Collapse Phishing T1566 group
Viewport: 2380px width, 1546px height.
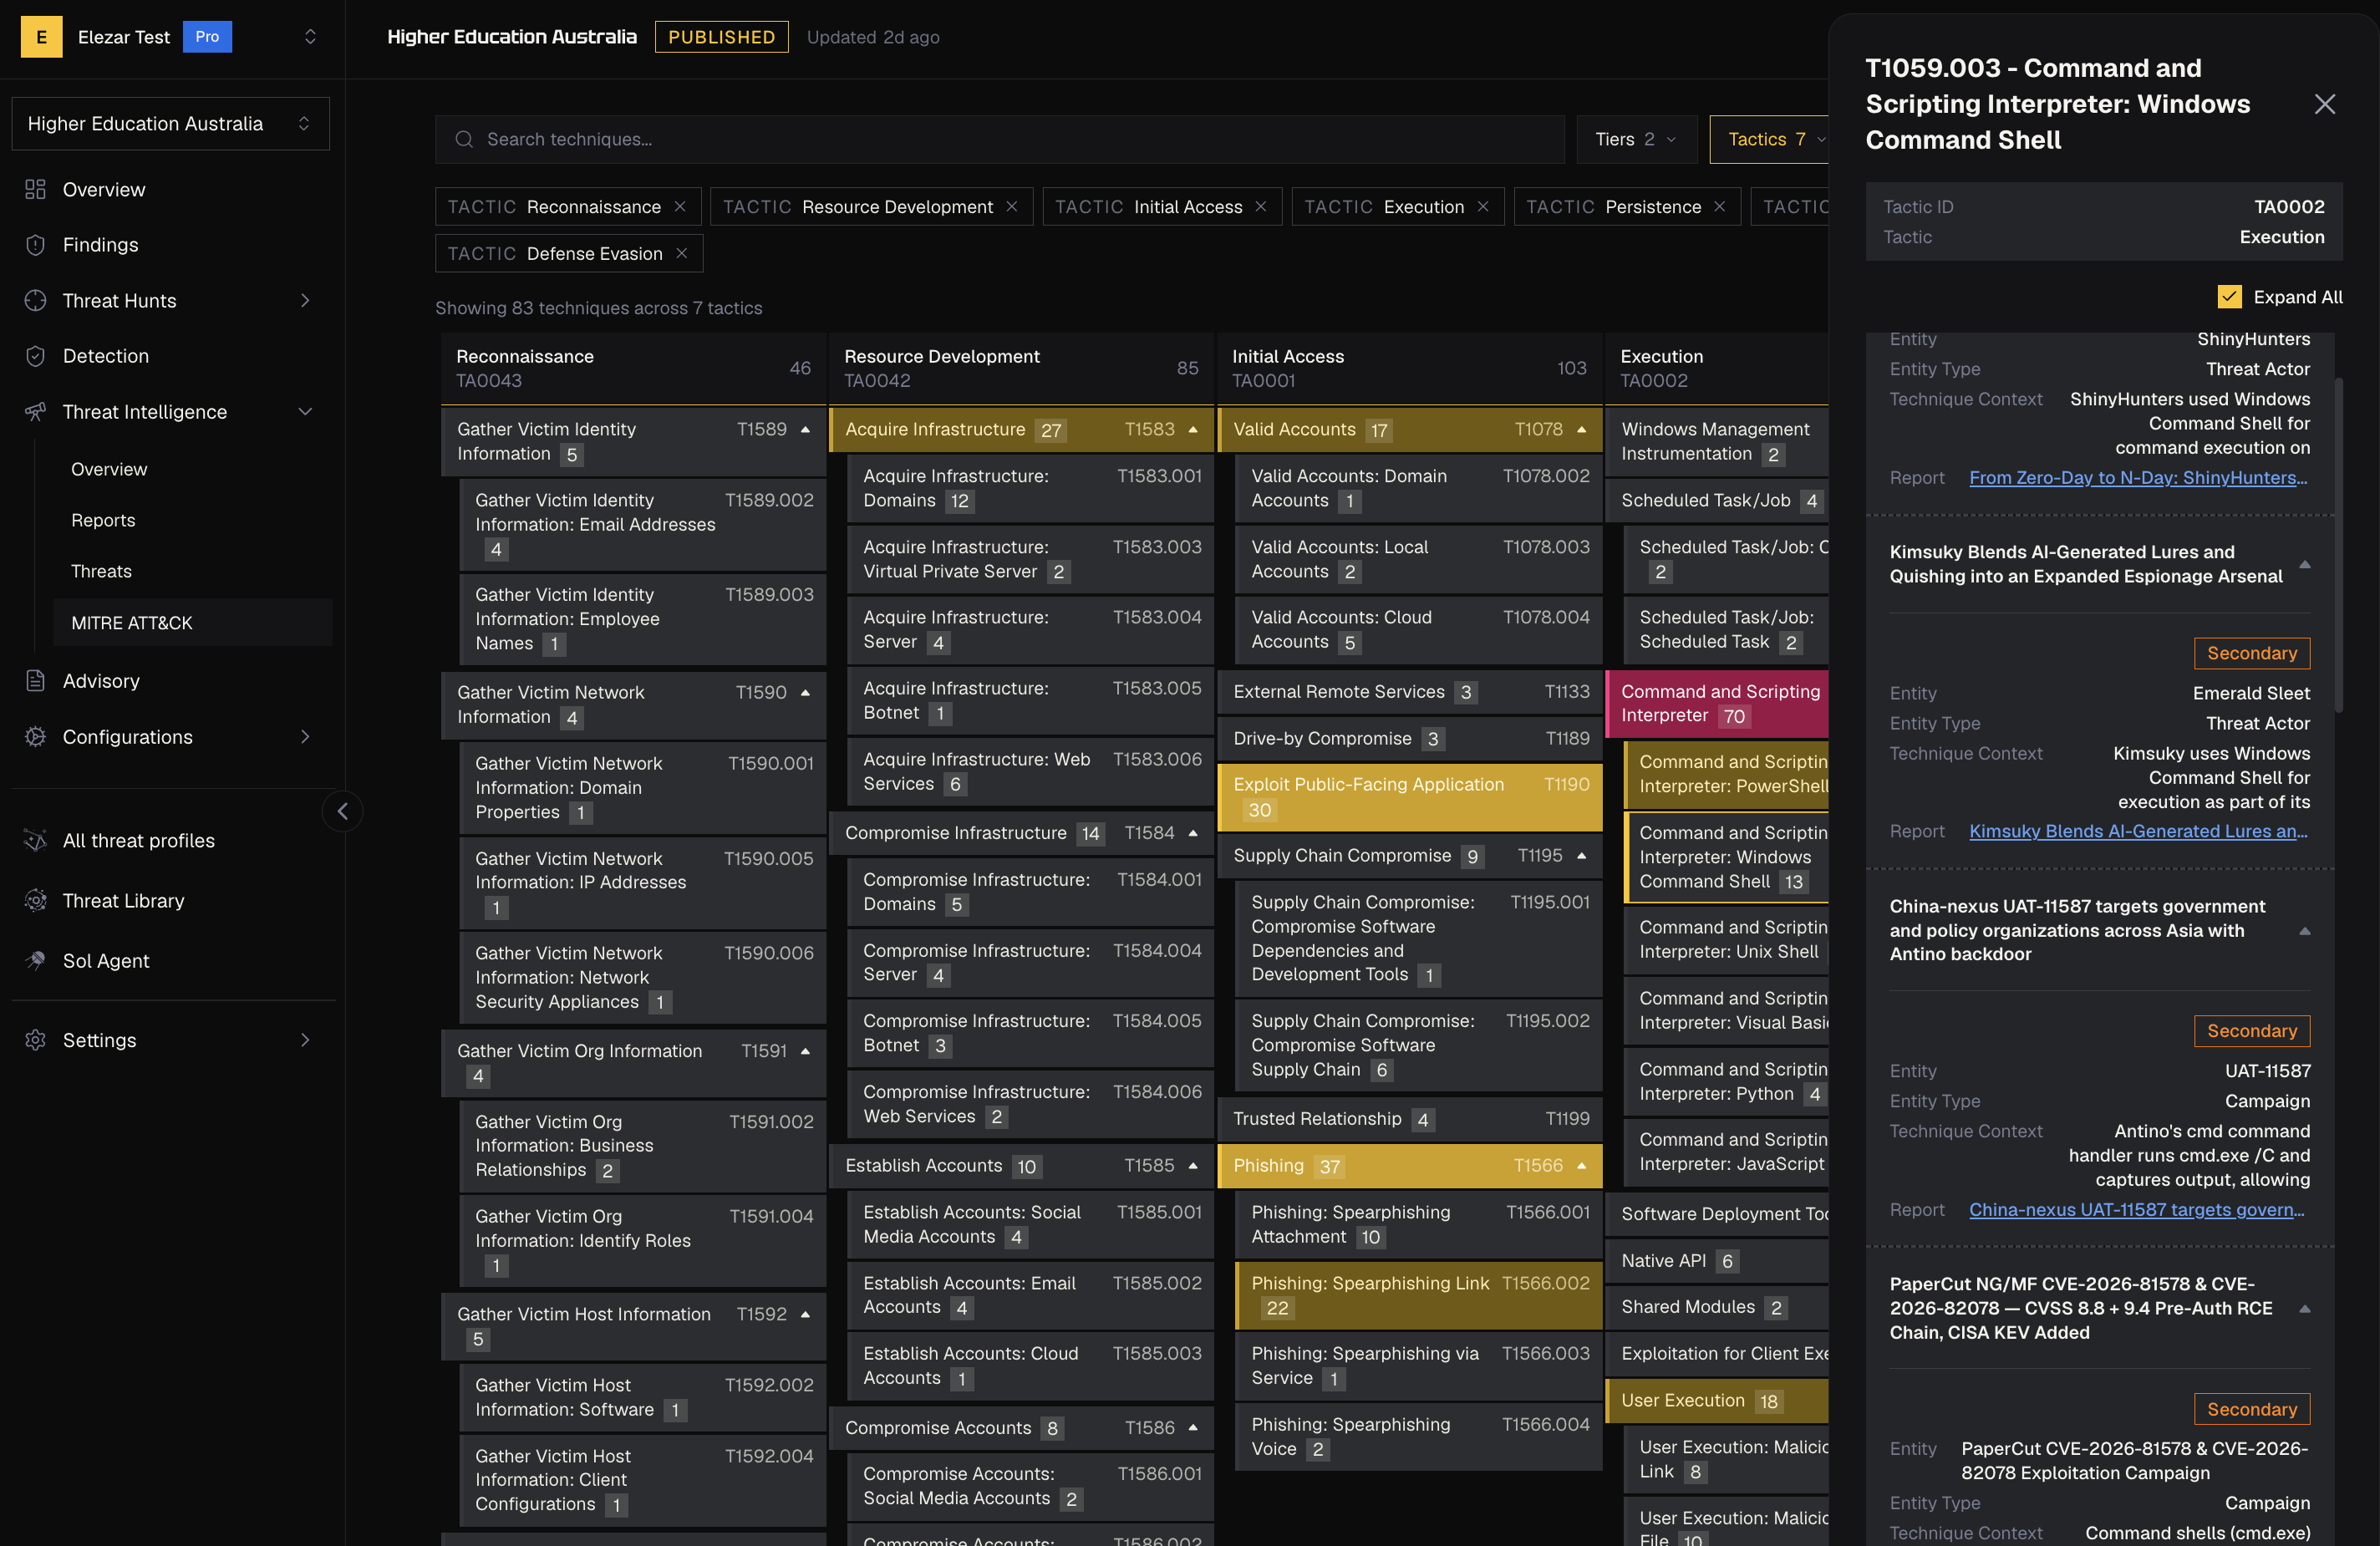(1581, 1166)
